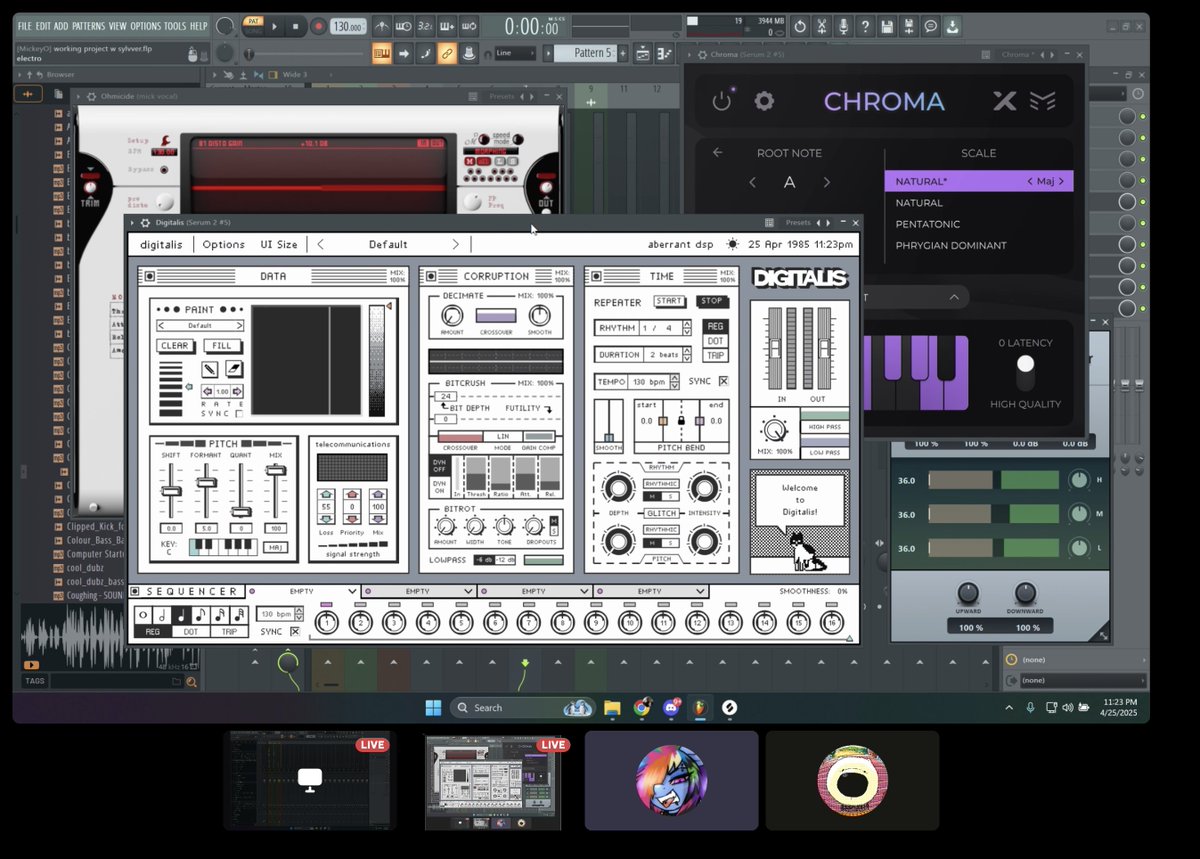
Task: Toggle the PAT/SONG mode switch
Action: point(254,26)
